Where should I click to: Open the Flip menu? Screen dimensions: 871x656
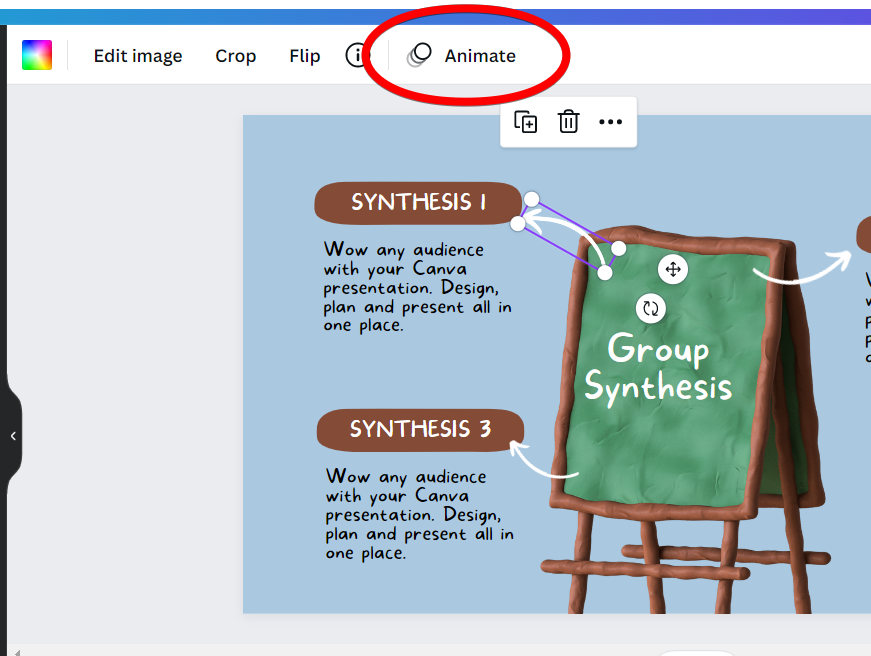tap(304, 56)
